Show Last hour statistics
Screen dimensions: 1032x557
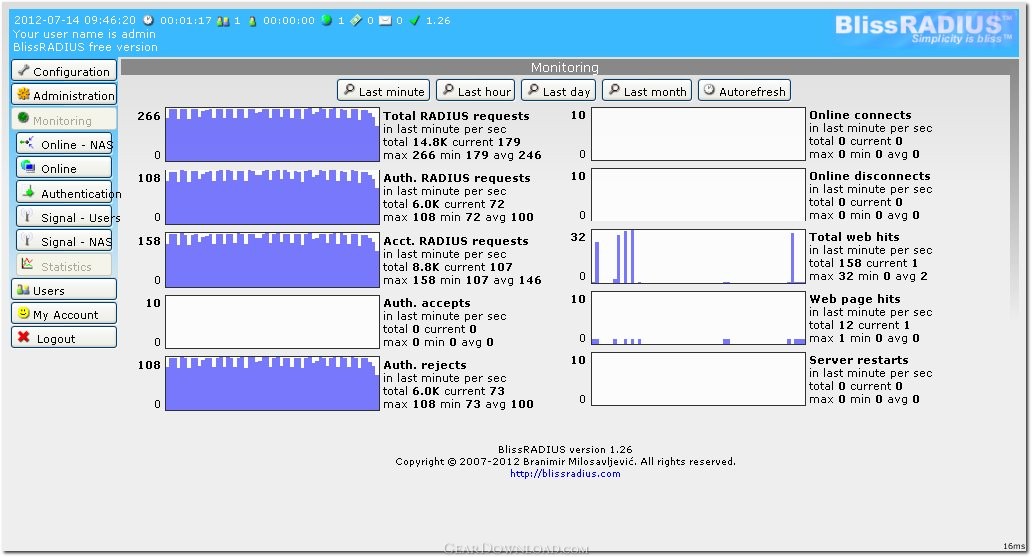[x=476, y=90]
